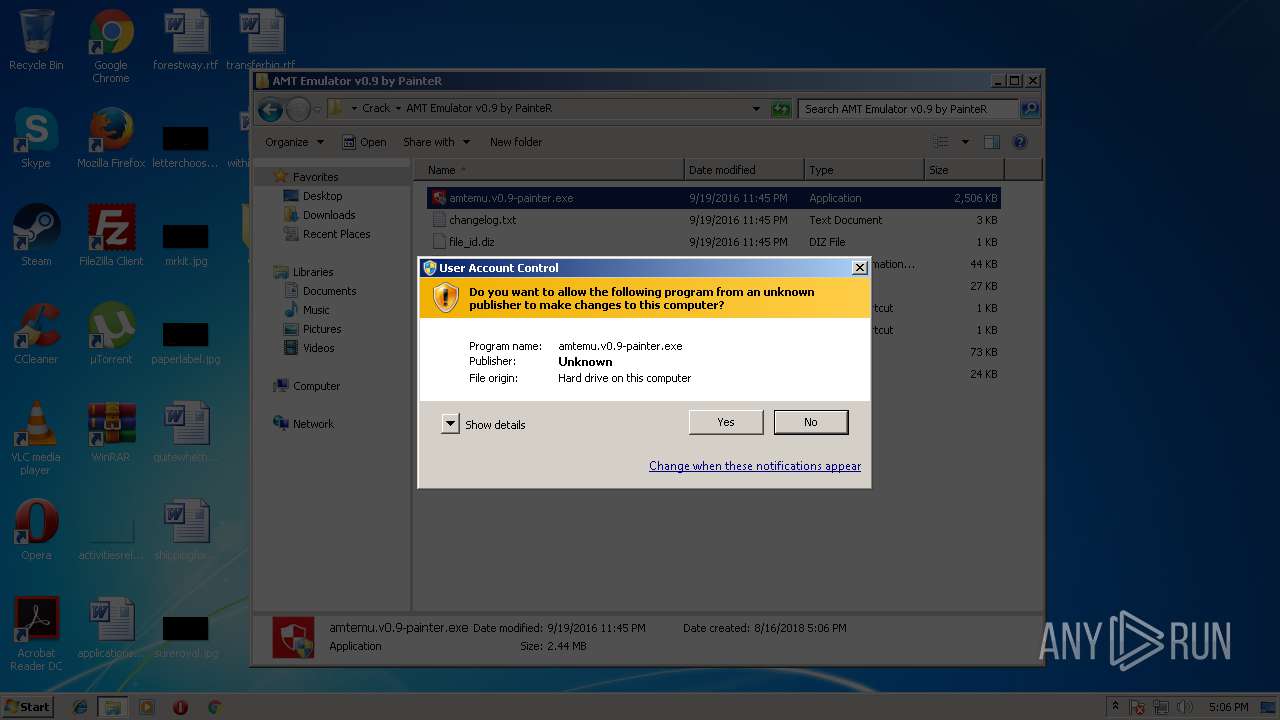
Task: Sort files by Size column
Action: [962, 170]
